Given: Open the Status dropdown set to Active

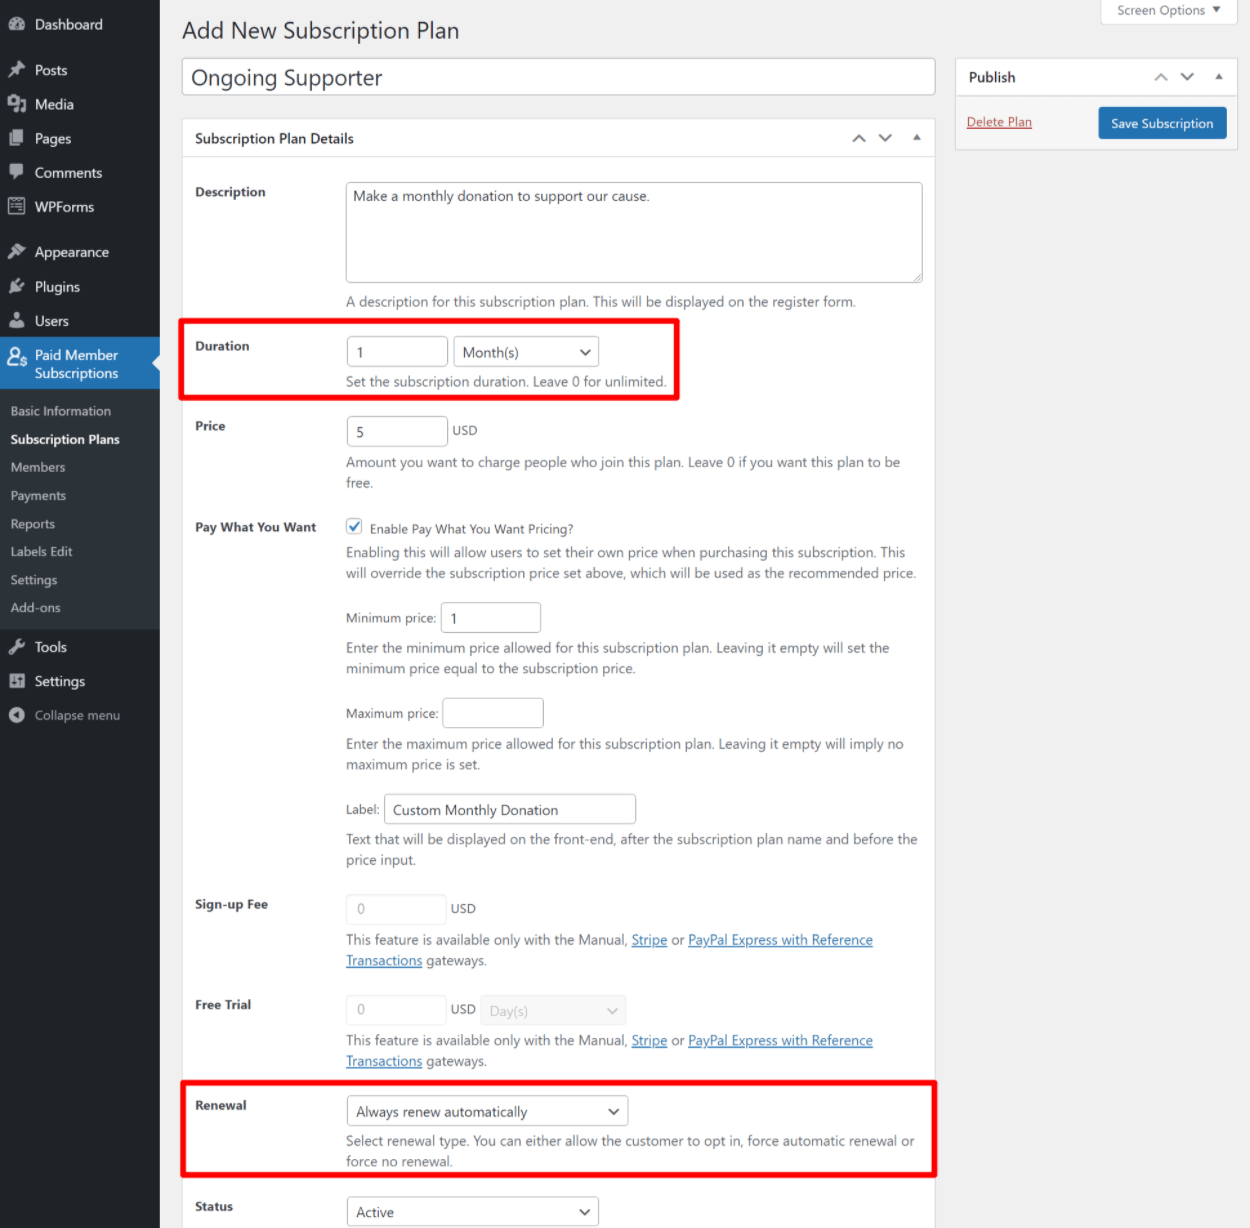Looking at the screenshot, I should click(x=472, y=1212).
